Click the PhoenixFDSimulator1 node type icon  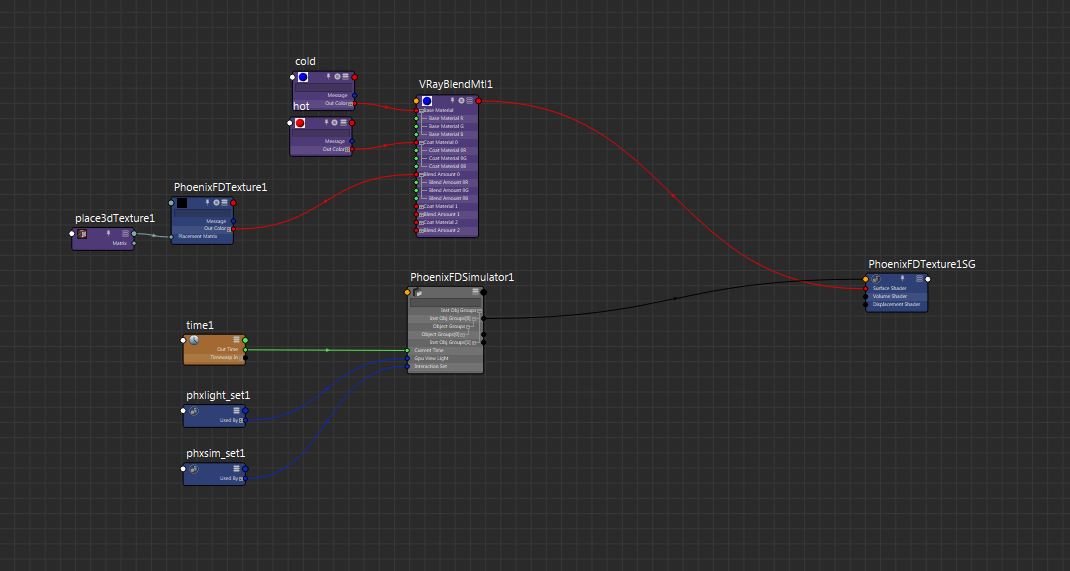point(418,292)
